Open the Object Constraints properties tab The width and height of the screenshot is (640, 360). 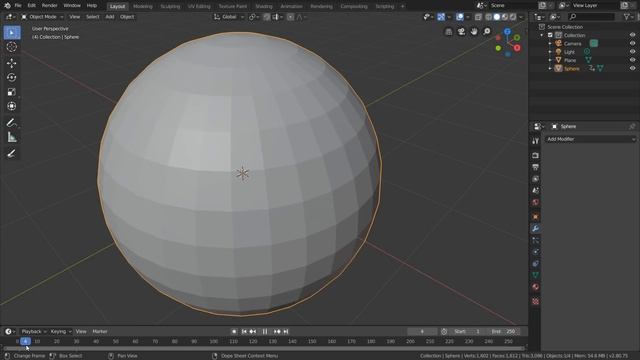point(536,264)
